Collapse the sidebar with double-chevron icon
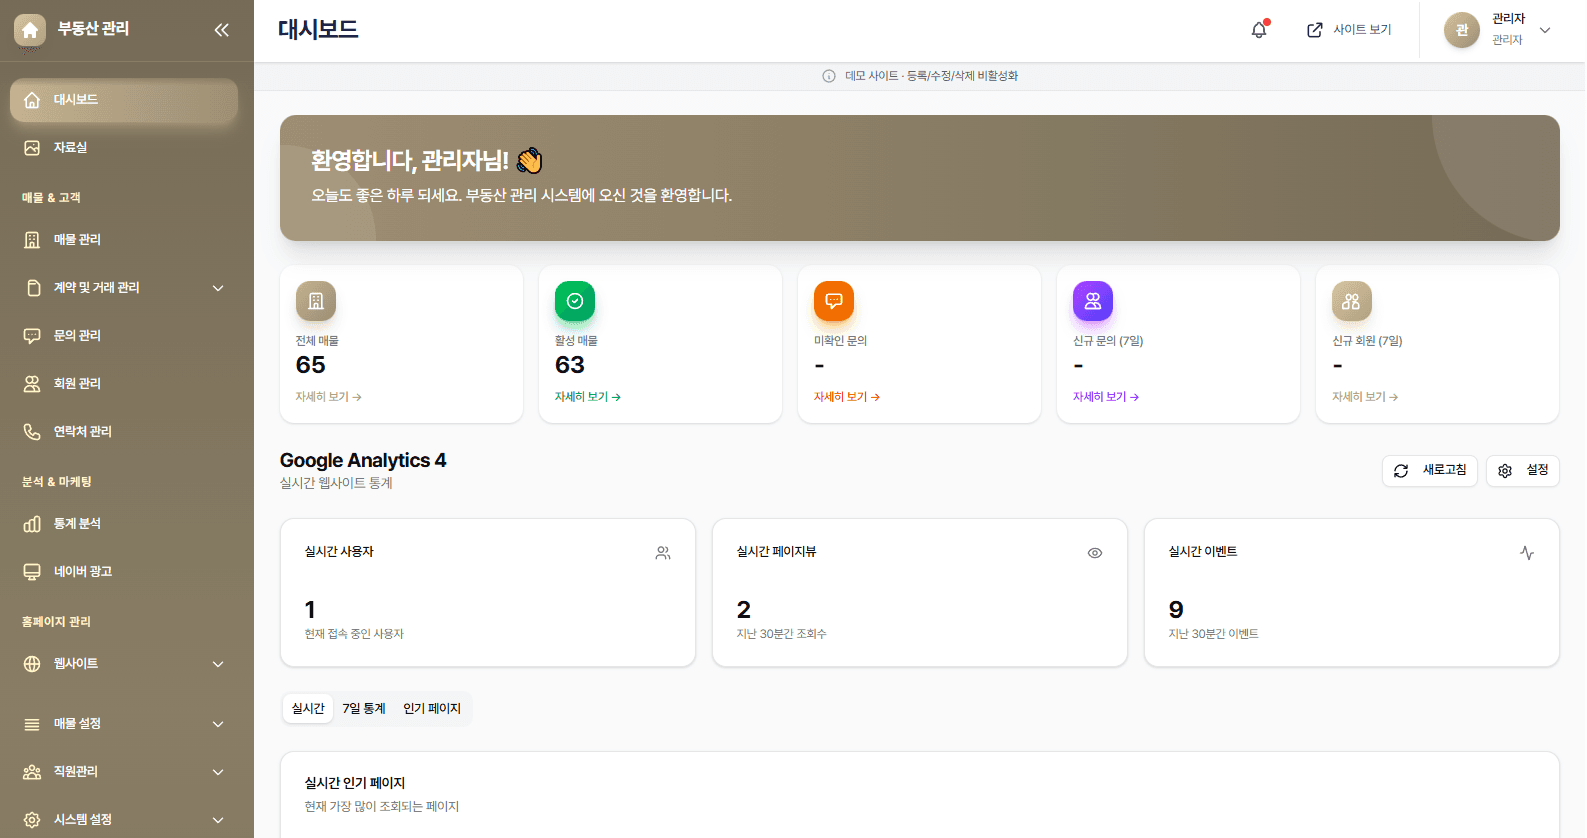Viewport: 1587px width, 838px height. (x=221, y=30)
